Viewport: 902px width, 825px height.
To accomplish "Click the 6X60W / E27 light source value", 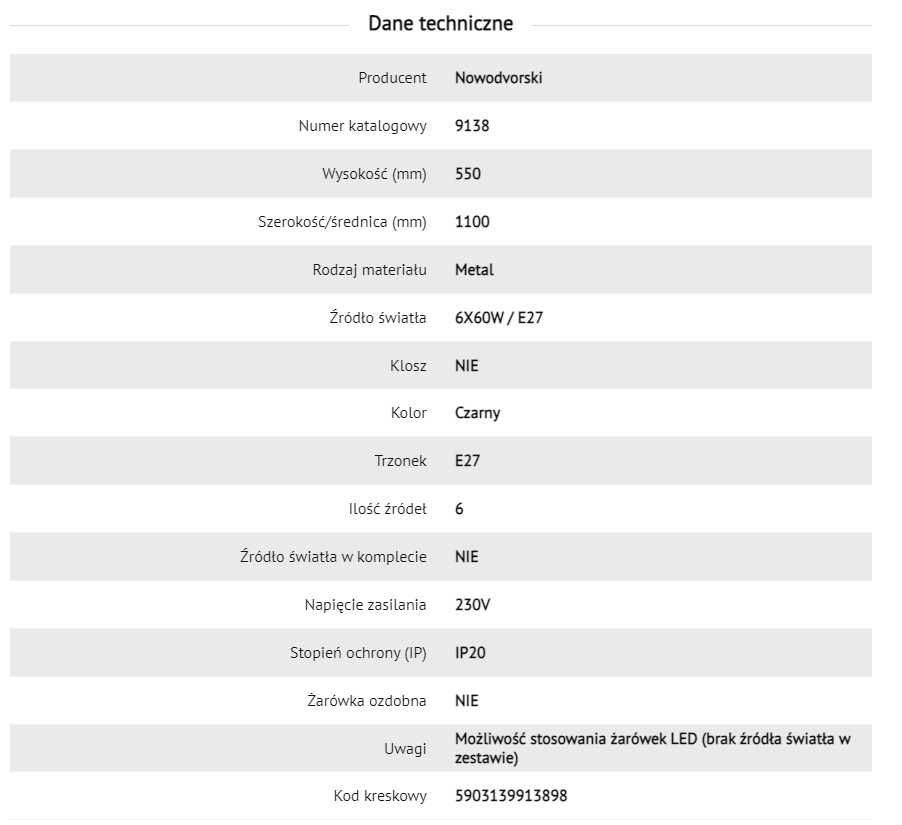I will coord(499,318).
